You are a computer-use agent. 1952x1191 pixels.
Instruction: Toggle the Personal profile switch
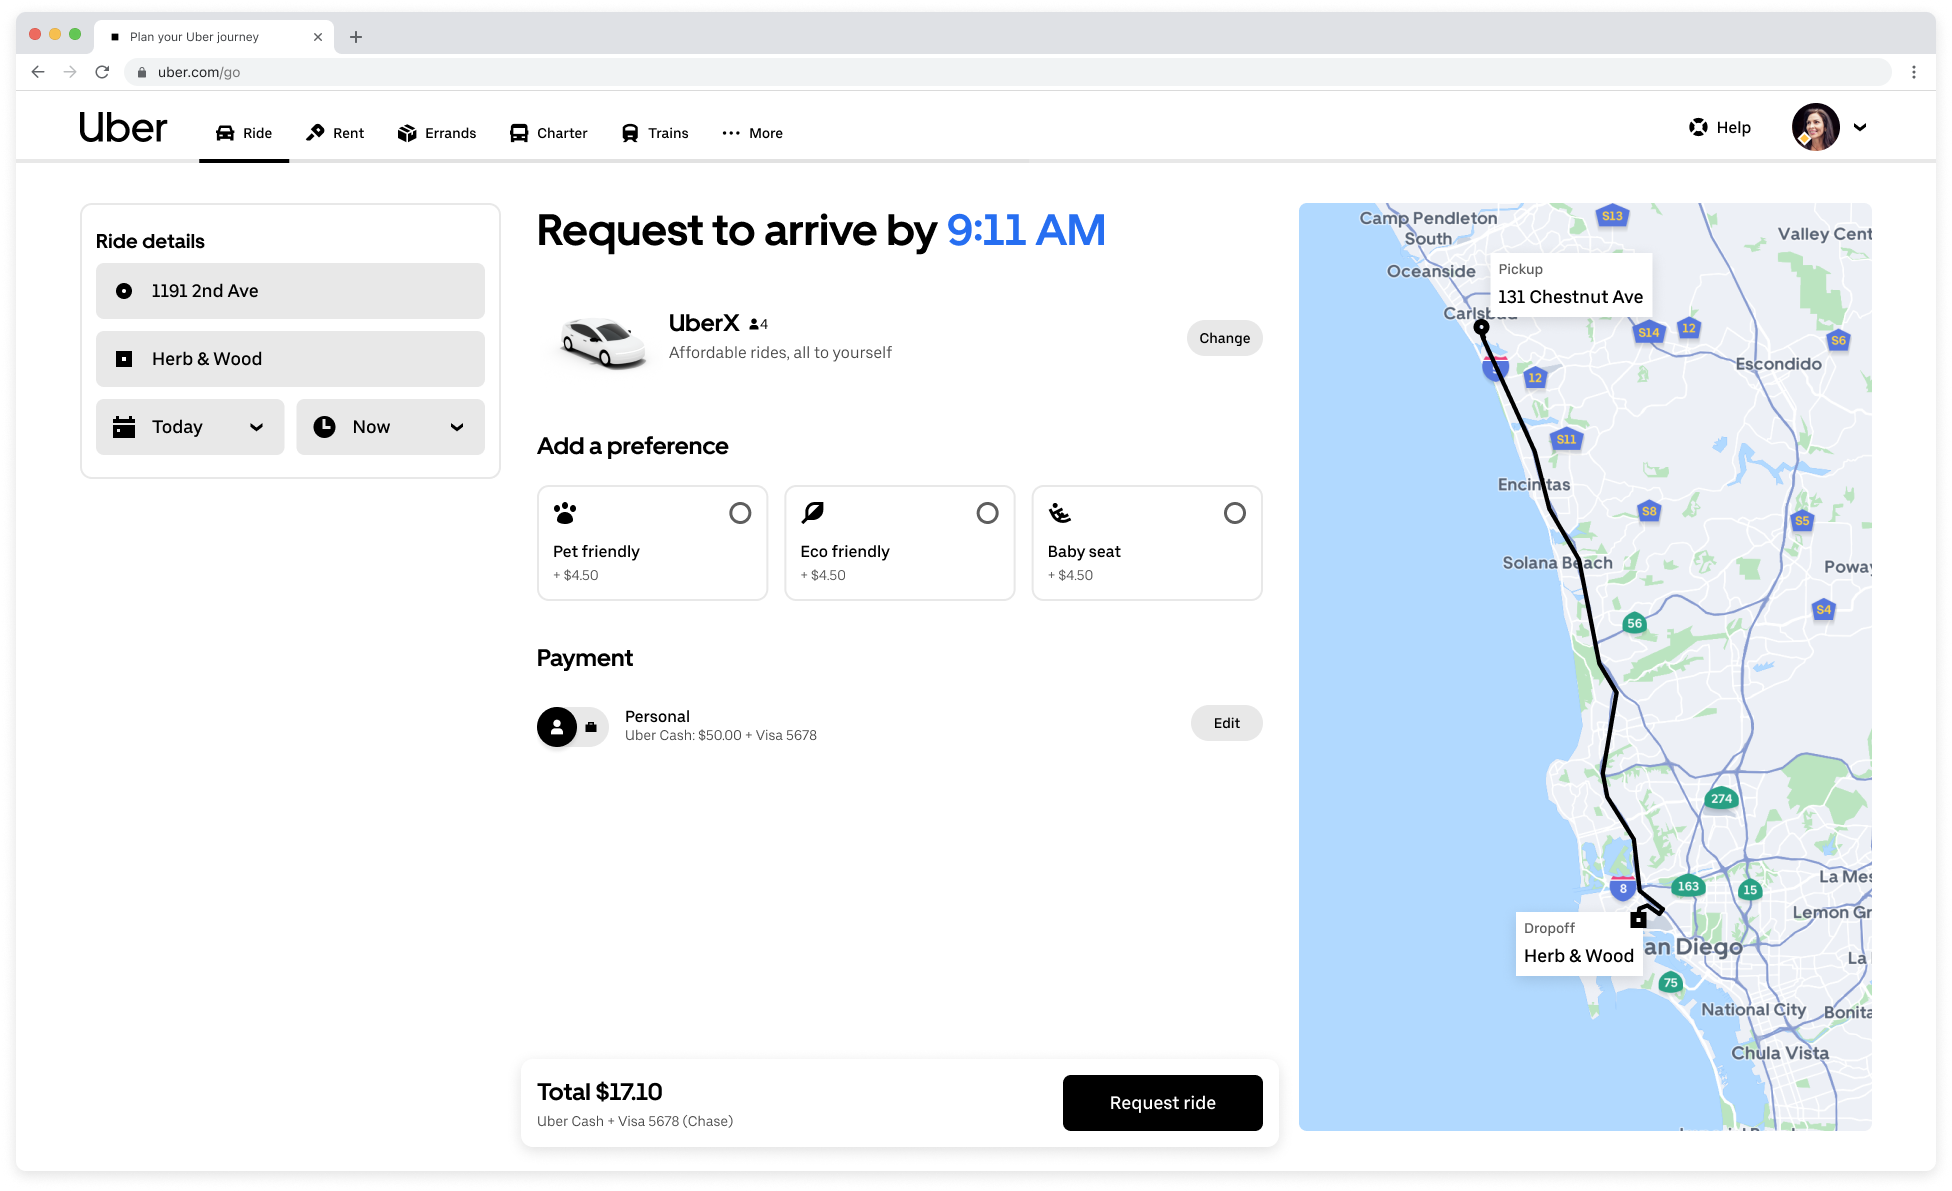point(573,727)
